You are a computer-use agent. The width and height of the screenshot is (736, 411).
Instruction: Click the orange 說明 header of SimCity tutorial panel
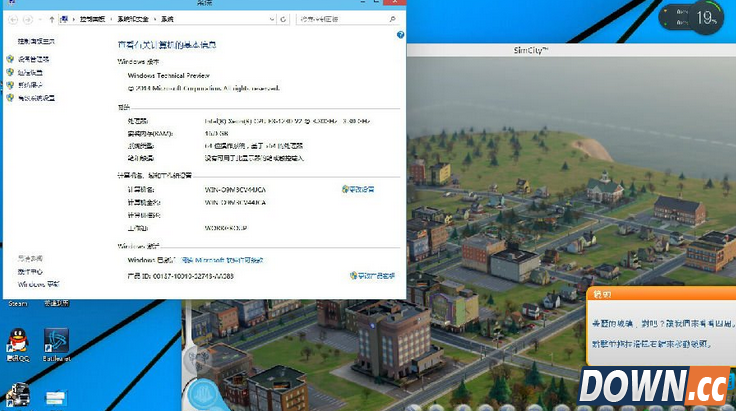661,294
